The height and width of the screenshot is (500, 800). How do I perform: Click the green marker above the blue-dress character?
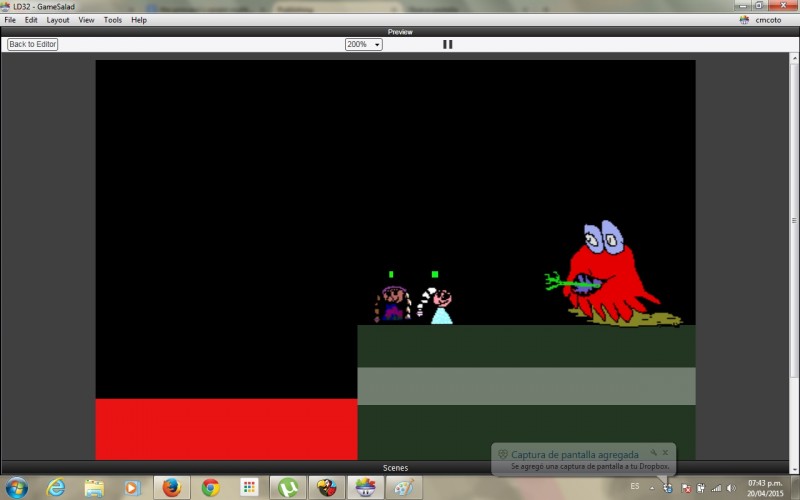click(x=435, y=274)
